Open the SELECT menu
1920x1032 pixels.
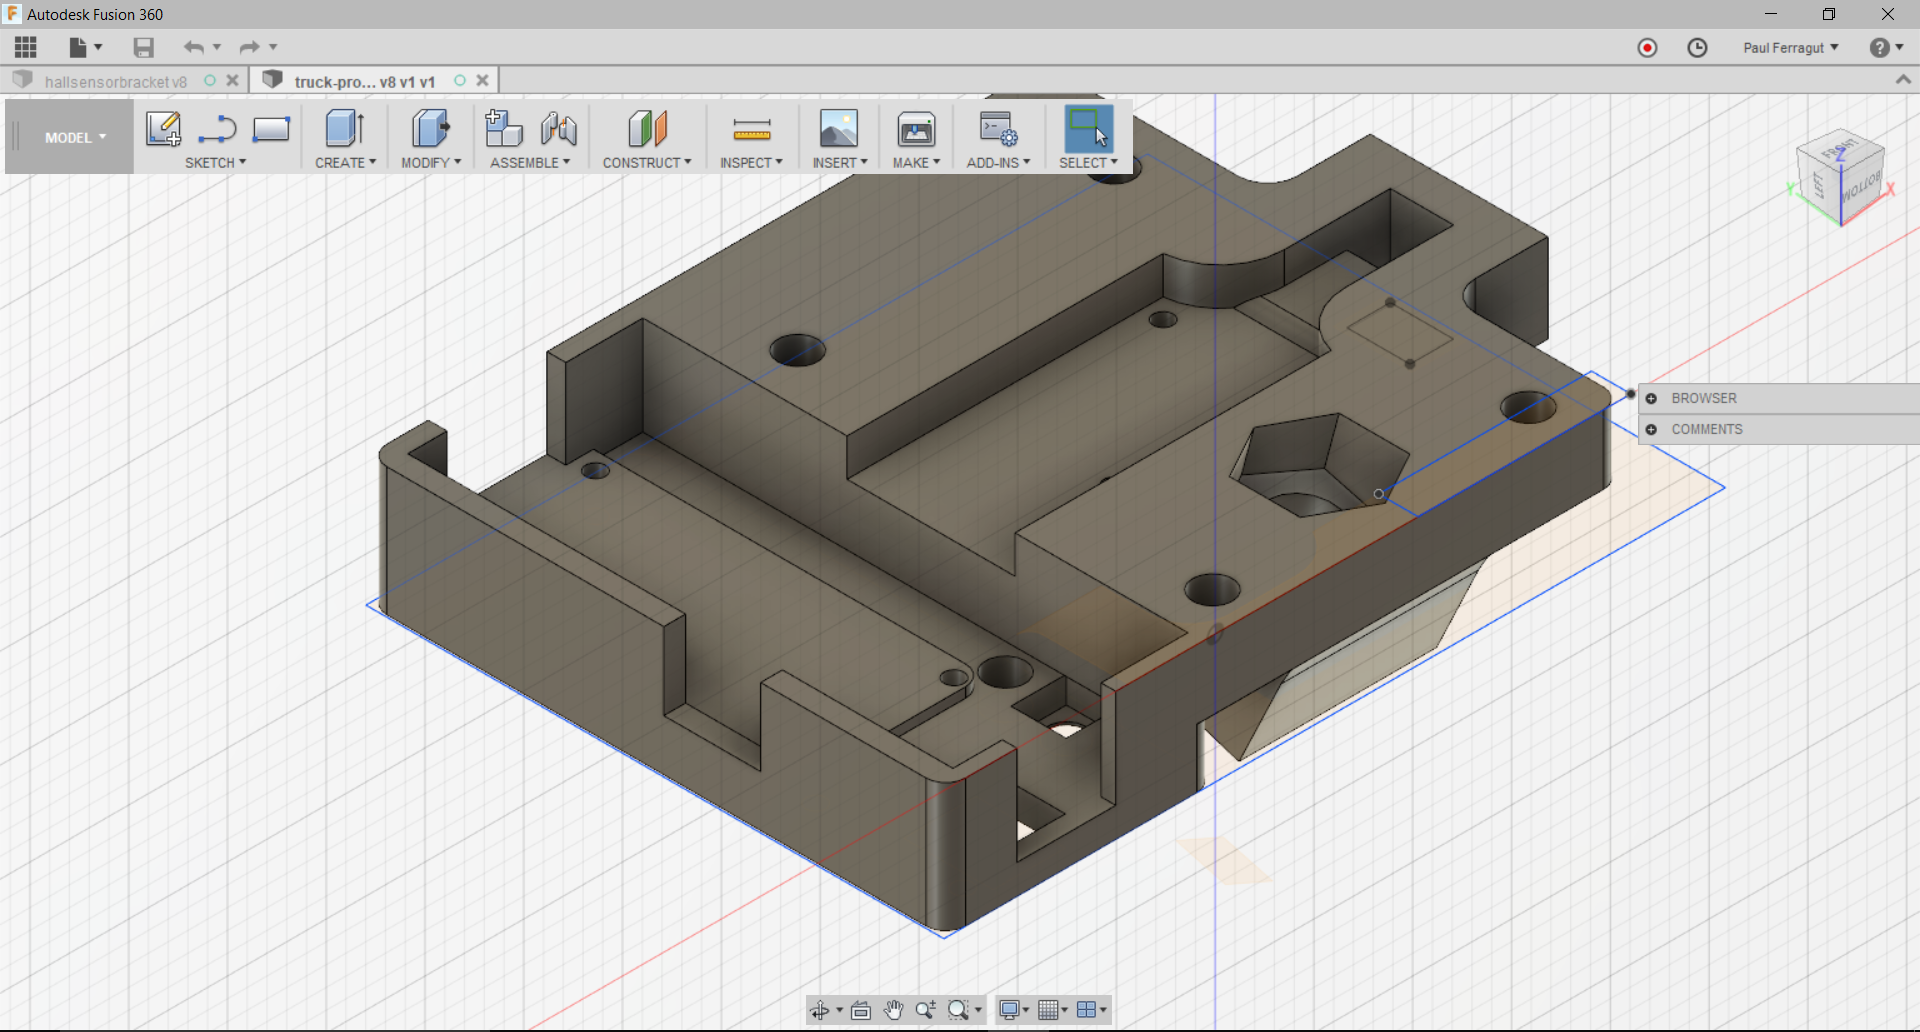tap(1088, 162)
